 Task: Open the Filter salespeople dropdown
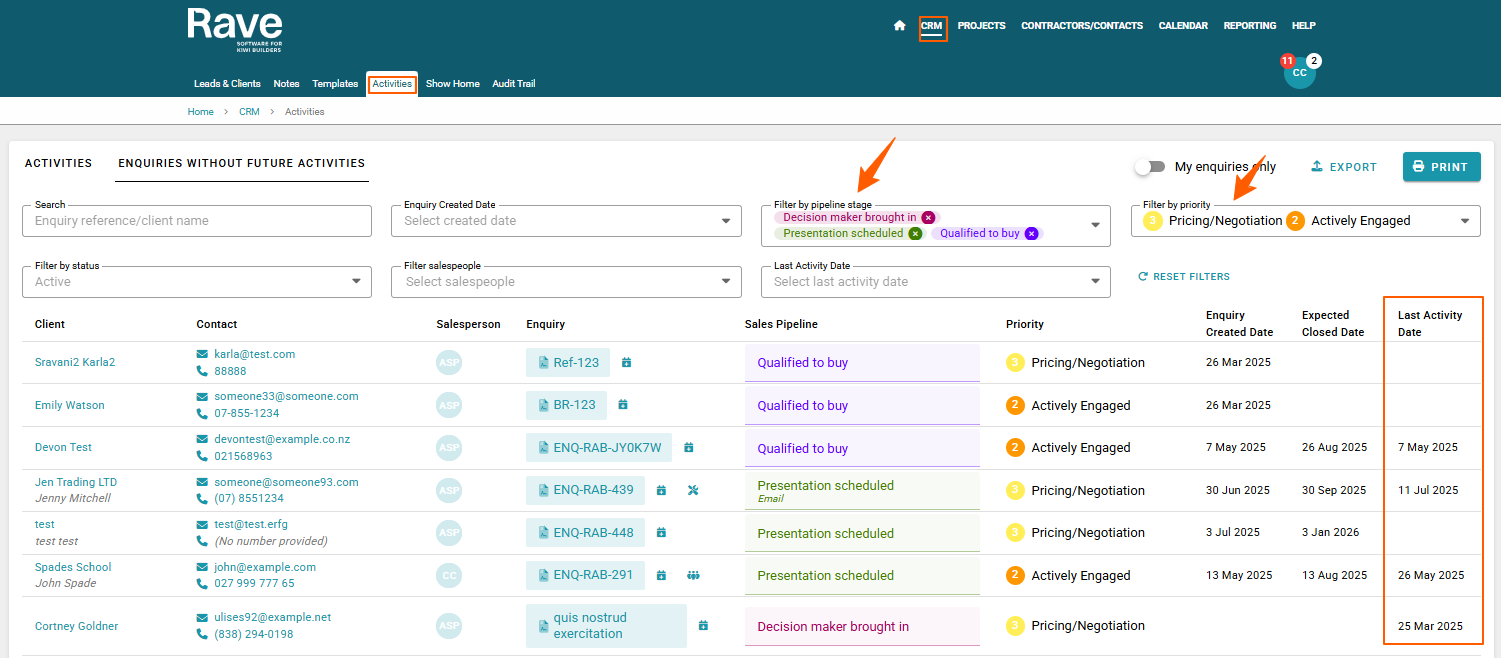[566, 282]
